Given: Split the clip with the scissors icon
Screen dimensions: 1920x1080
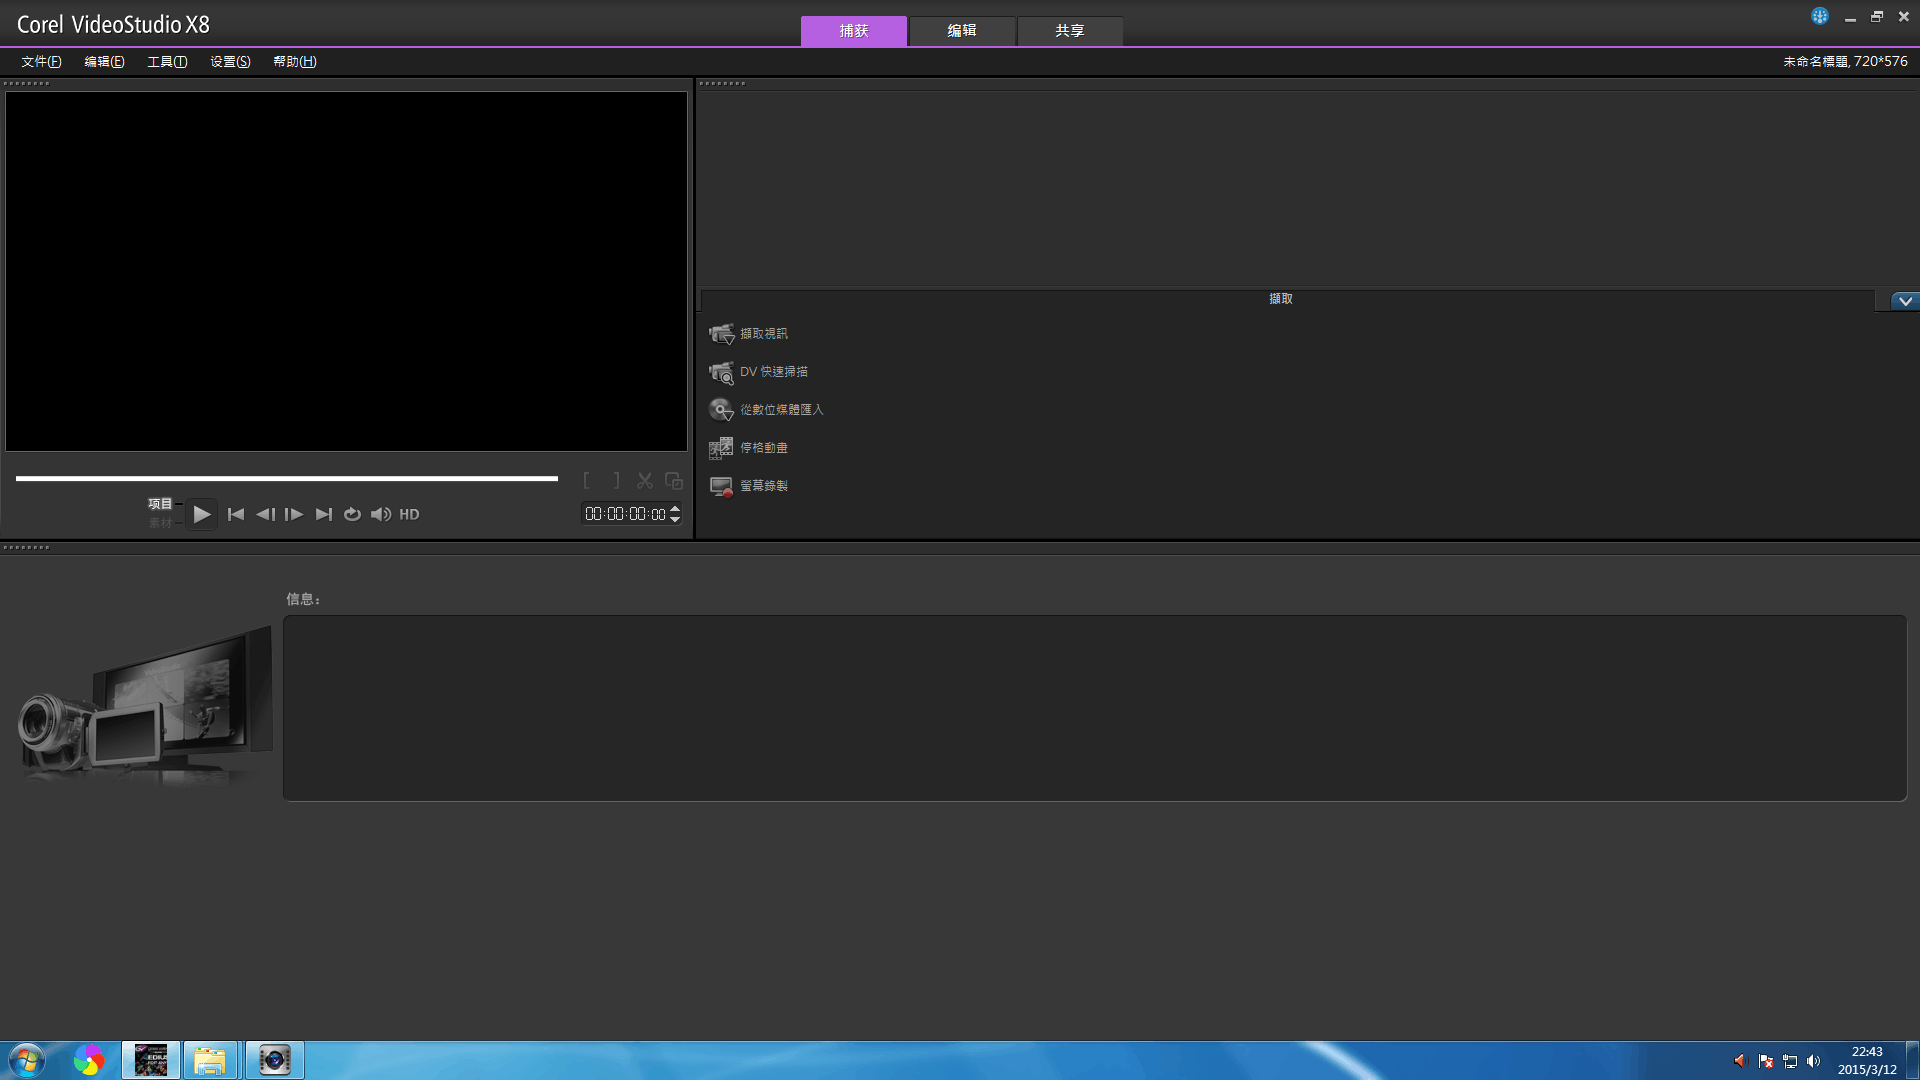Looking at the screenshot, I should (645, 481).
